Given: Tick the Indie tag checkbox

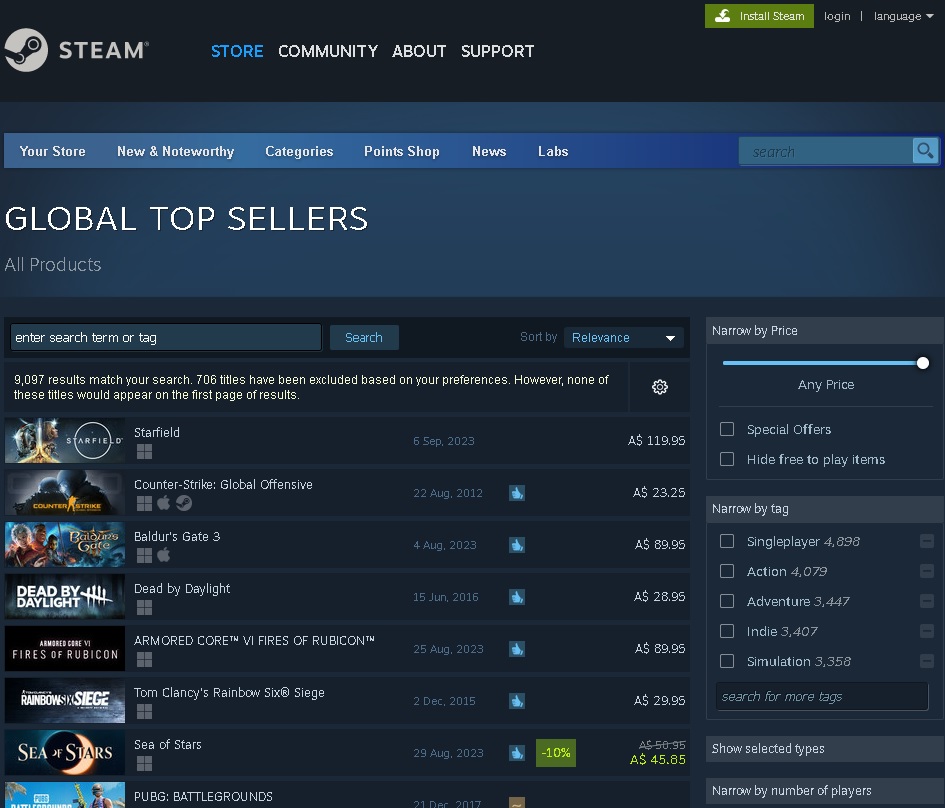Looking at the screenshot, I should (727, 631).
